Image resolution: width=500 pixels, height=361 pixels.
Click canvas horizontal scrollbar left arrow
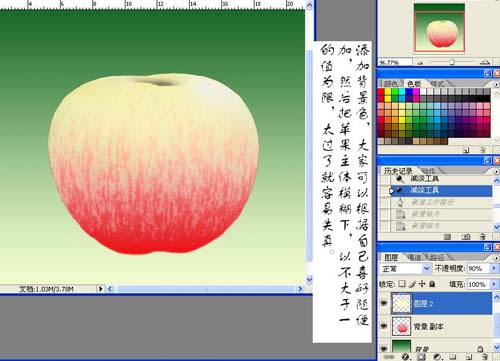point(110,289)
